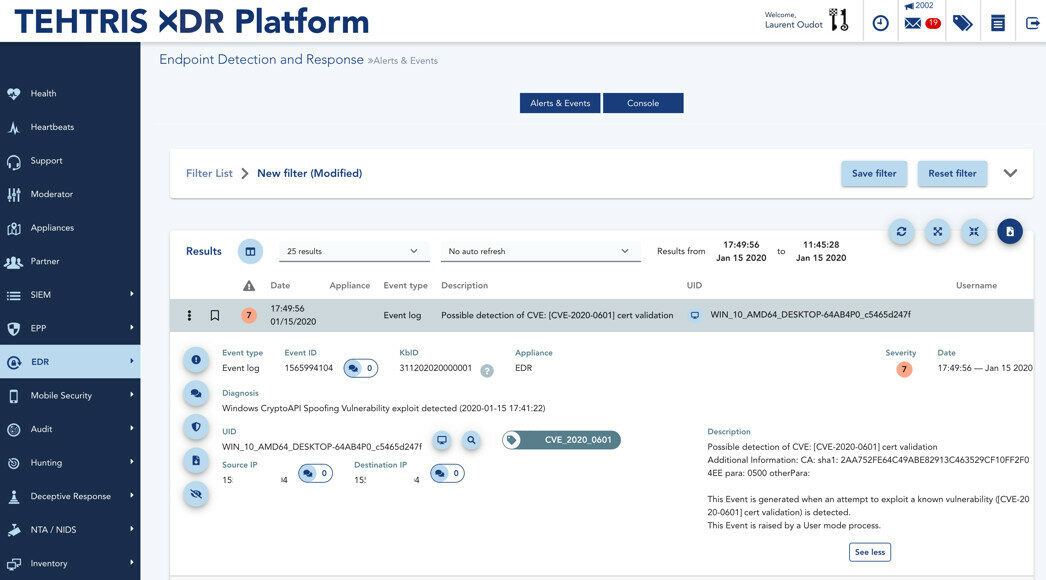Click the Appliances map icon
1046x580 pixels.
tap(14, 228)
